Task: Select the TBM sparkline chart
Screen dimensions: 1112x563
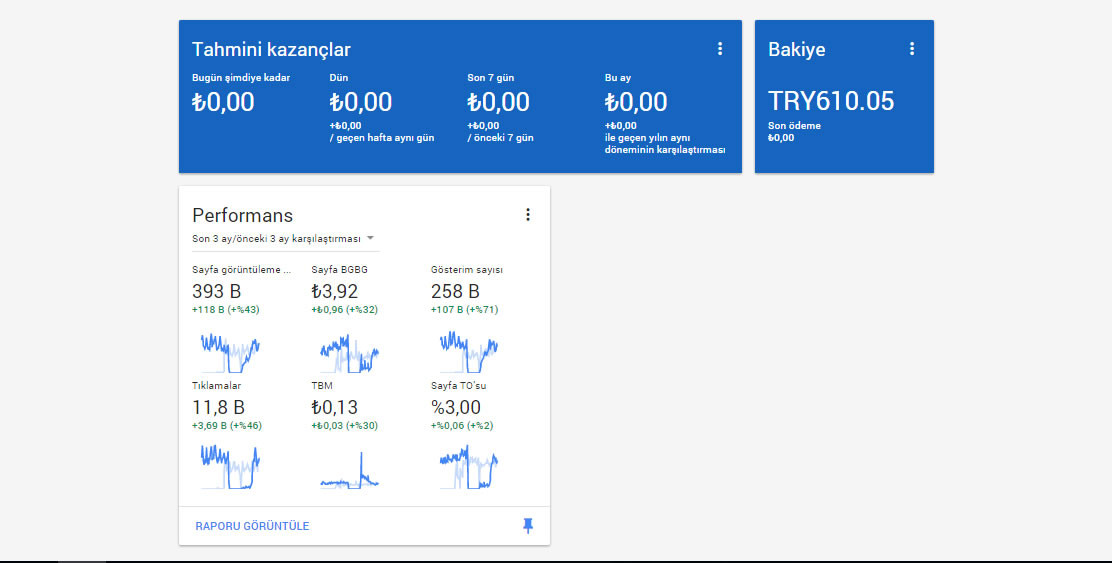Action: (x=349, y=469)
